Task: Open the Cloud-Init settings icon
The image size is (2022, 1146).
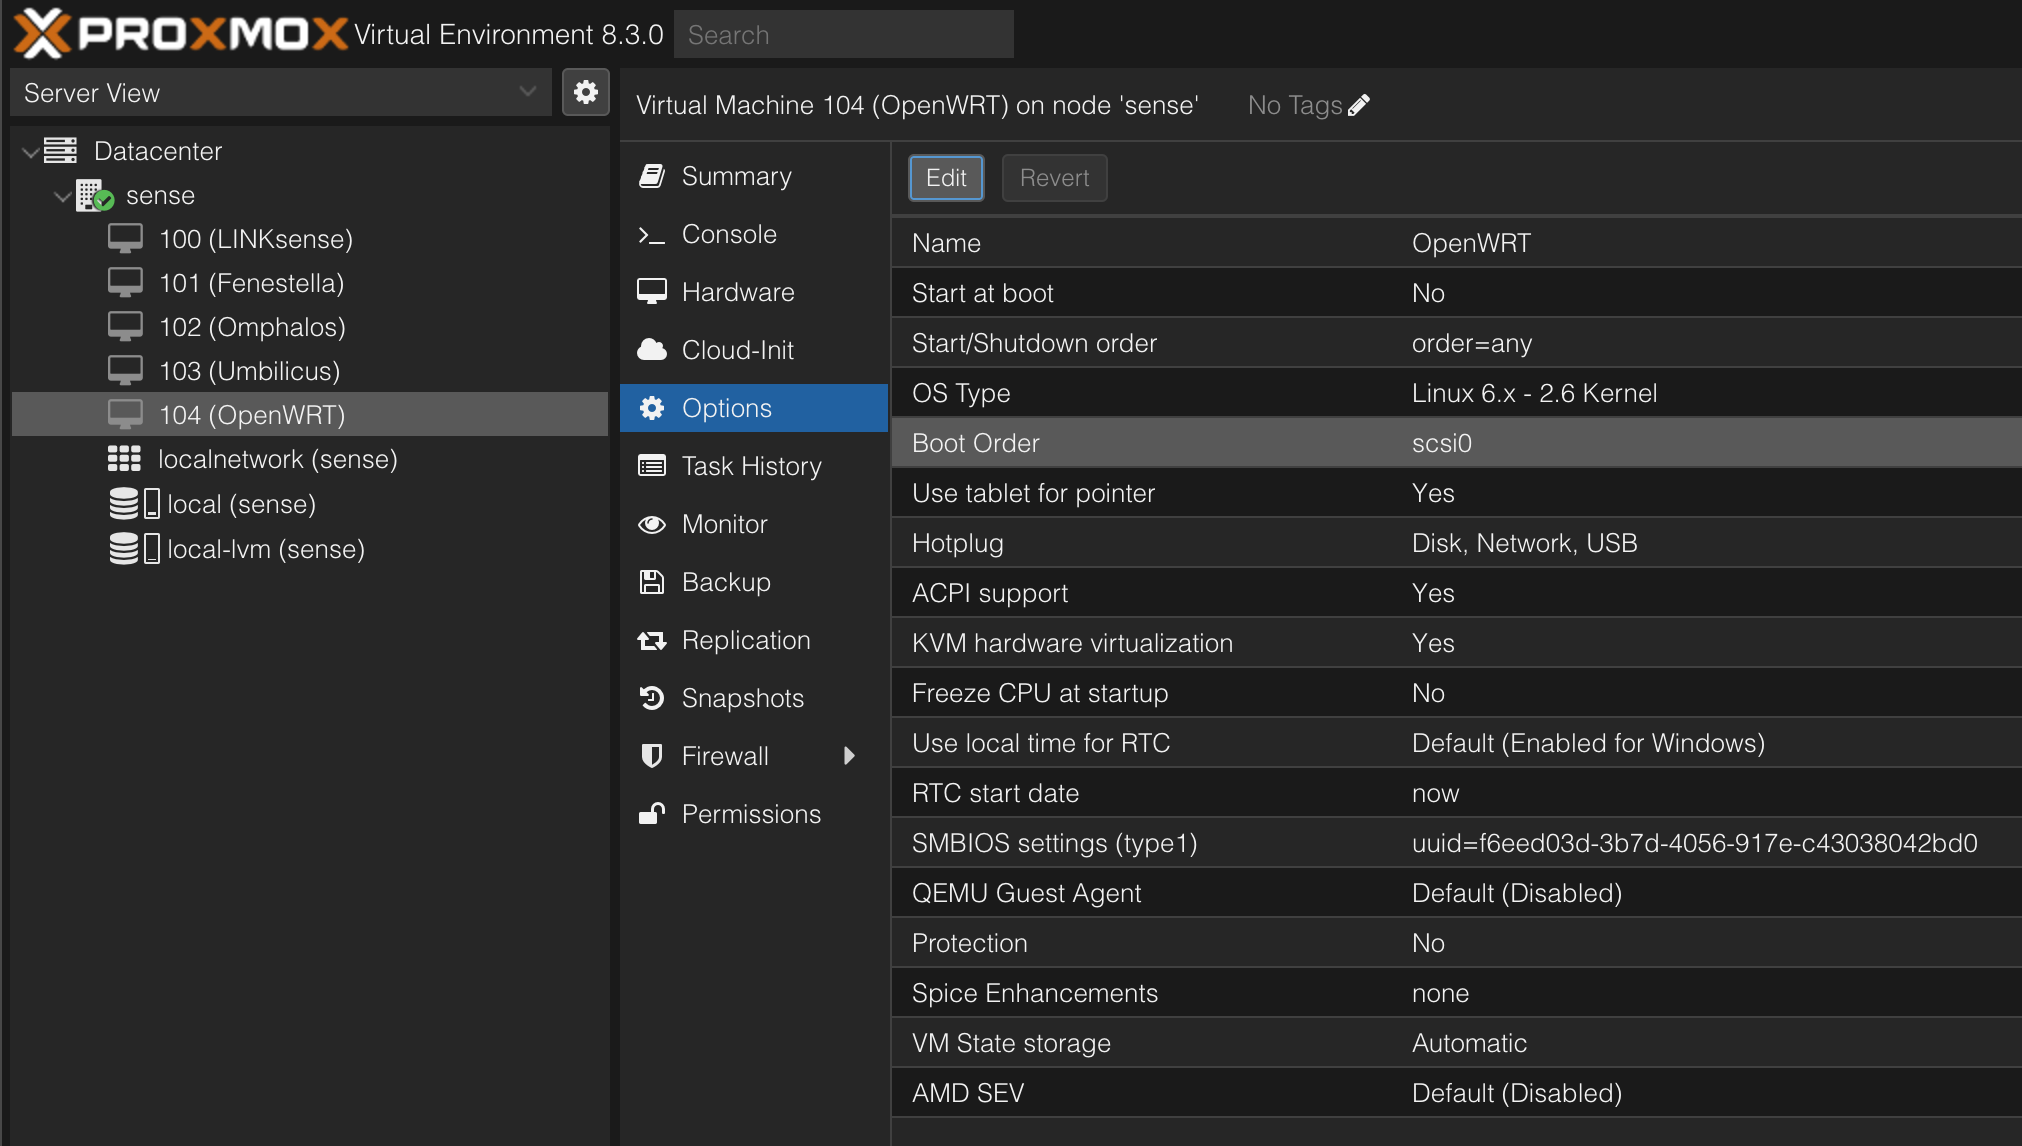Action: pyautogui.click(x=652, y=350)
